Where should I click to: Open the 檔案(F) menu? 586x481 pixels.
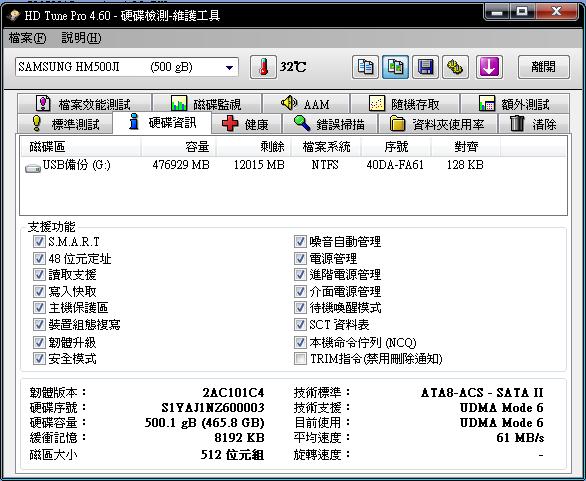pos(27,38)
